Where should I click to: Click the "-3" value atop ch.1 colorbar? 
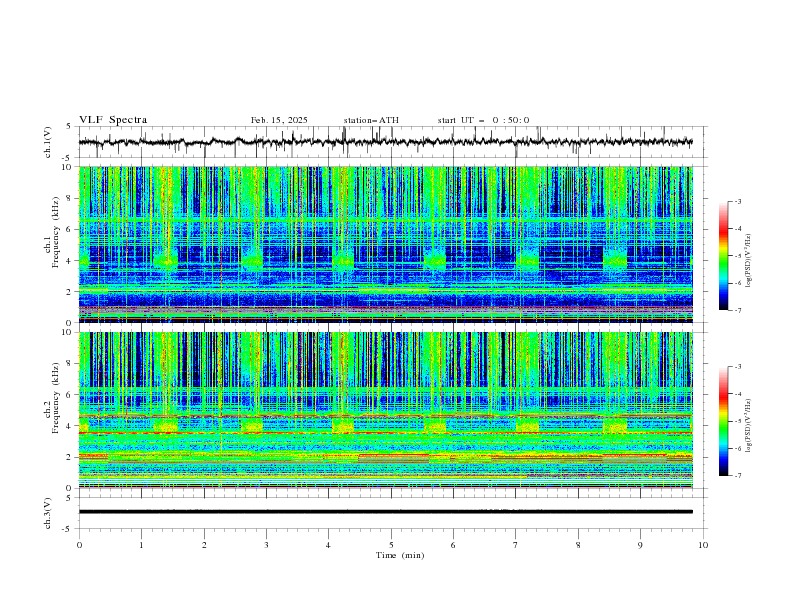738,201
